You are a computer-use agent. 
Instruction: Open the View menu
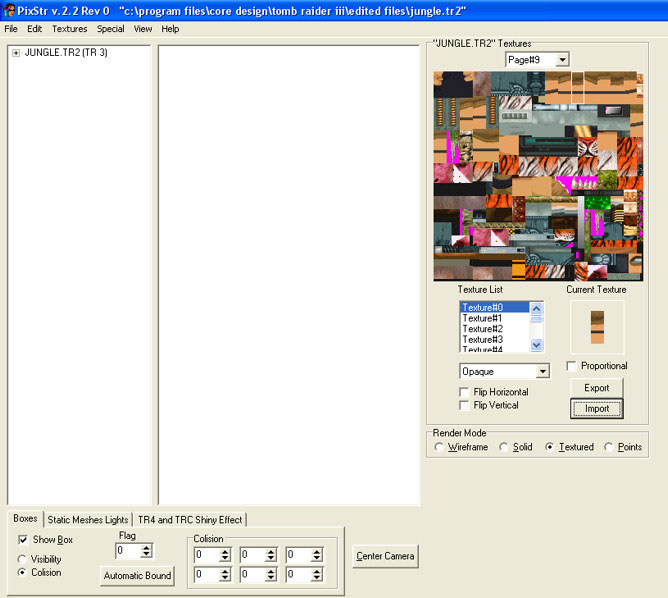(143, 29)
